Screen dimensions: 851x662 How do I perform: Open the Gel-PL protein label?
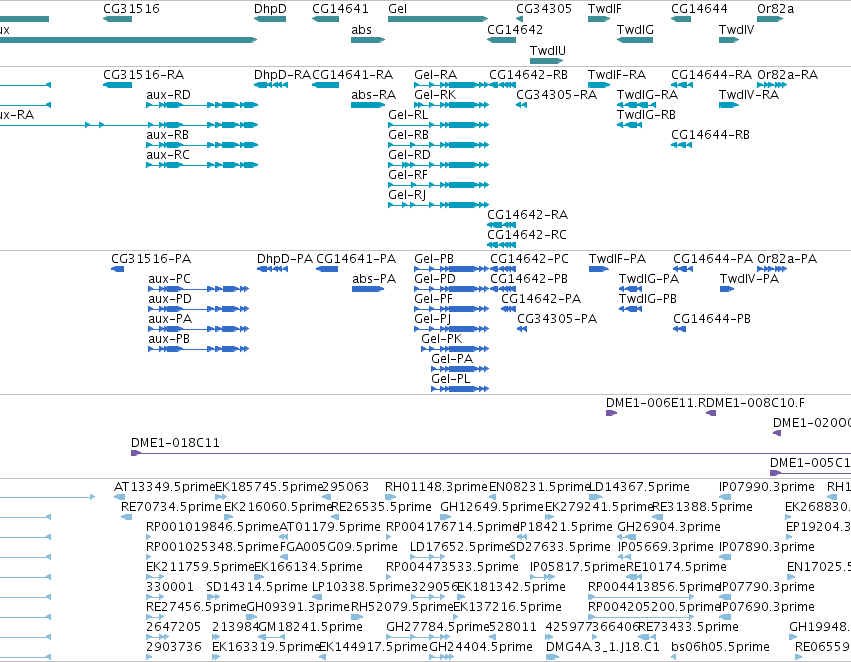pos(450,379)
